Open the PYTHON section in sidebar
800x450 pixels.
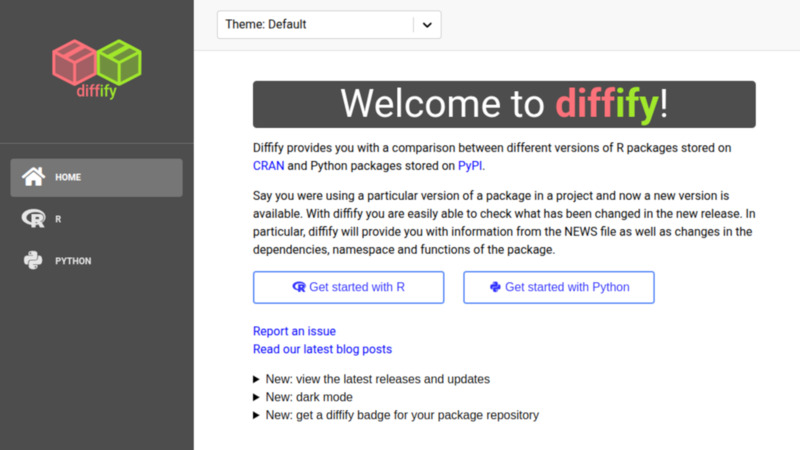pyautogui.click(x=96, y=261)
